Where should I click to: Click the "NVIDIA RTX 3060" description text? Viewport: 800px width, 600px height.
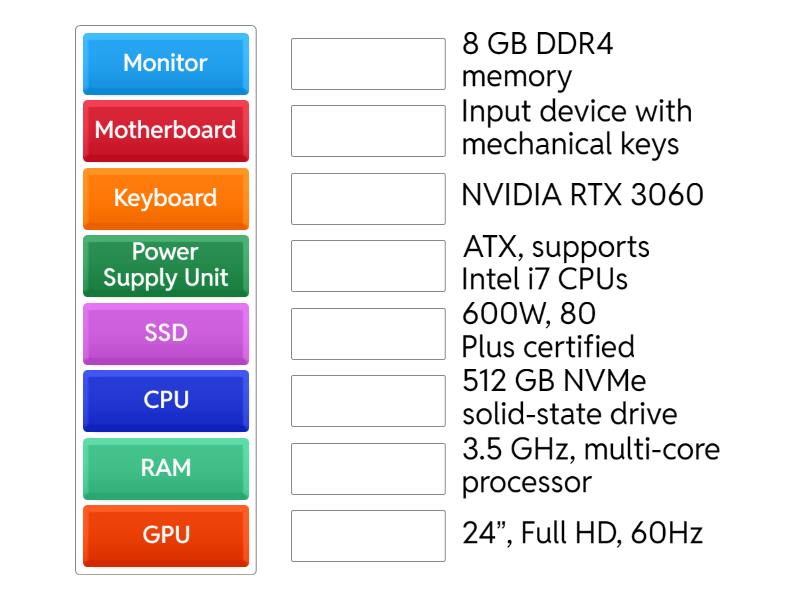point(582,195)
